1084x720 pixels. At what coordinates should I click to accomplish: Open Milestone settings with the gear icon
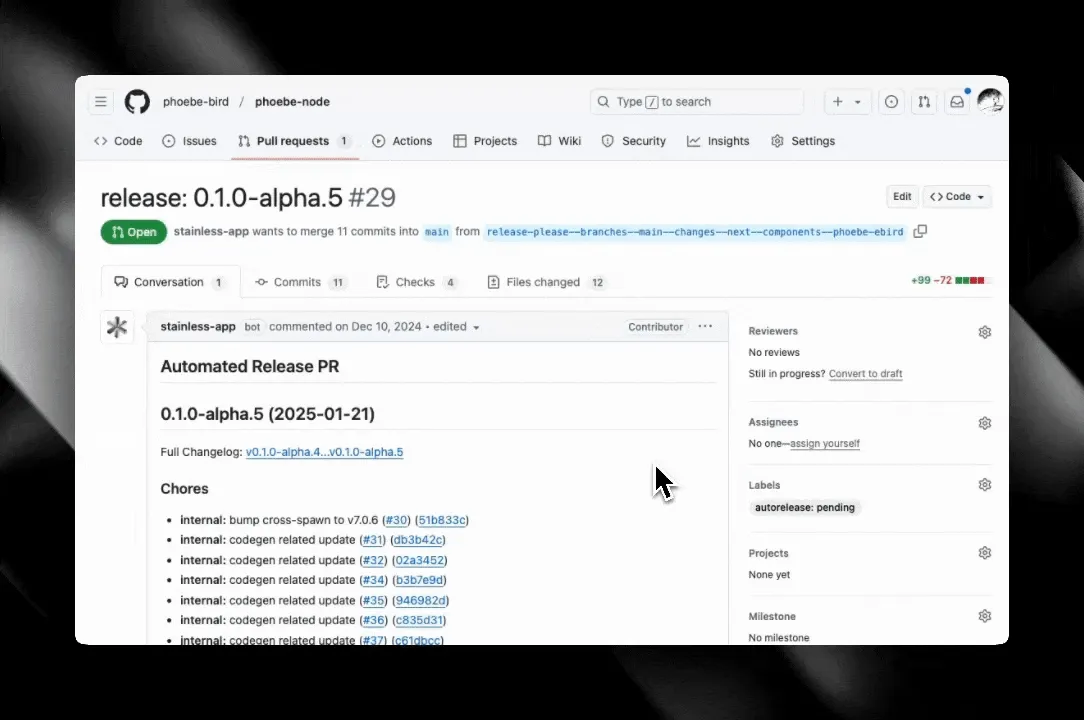click(x=985, y=615)
